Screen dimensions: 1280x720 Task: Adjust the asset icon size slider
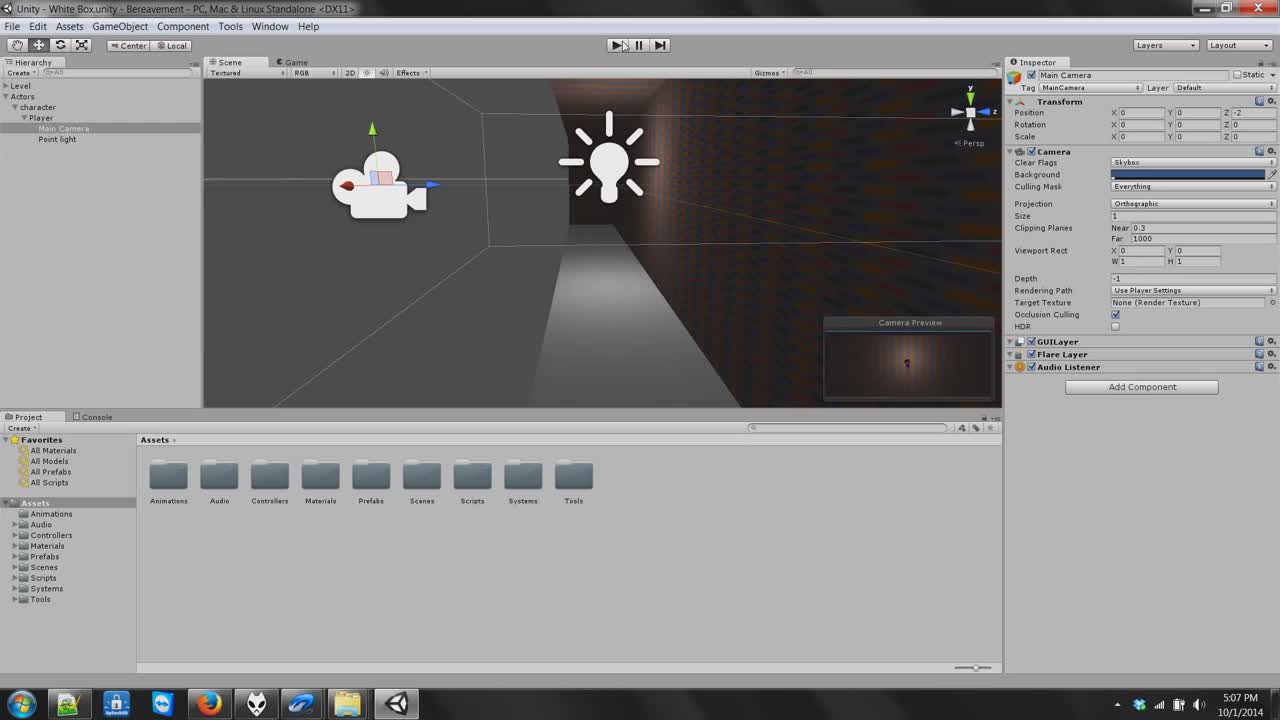coord(973,667)
